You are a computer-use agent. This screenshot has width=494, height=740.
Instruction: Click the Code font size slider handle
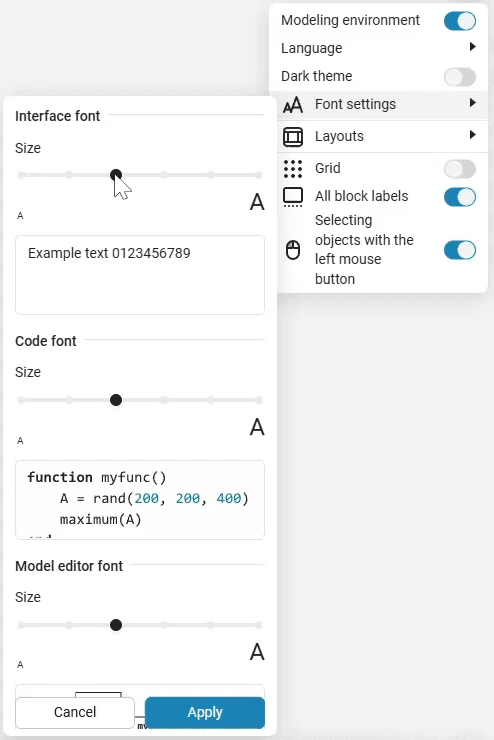[x=116, y=400]
